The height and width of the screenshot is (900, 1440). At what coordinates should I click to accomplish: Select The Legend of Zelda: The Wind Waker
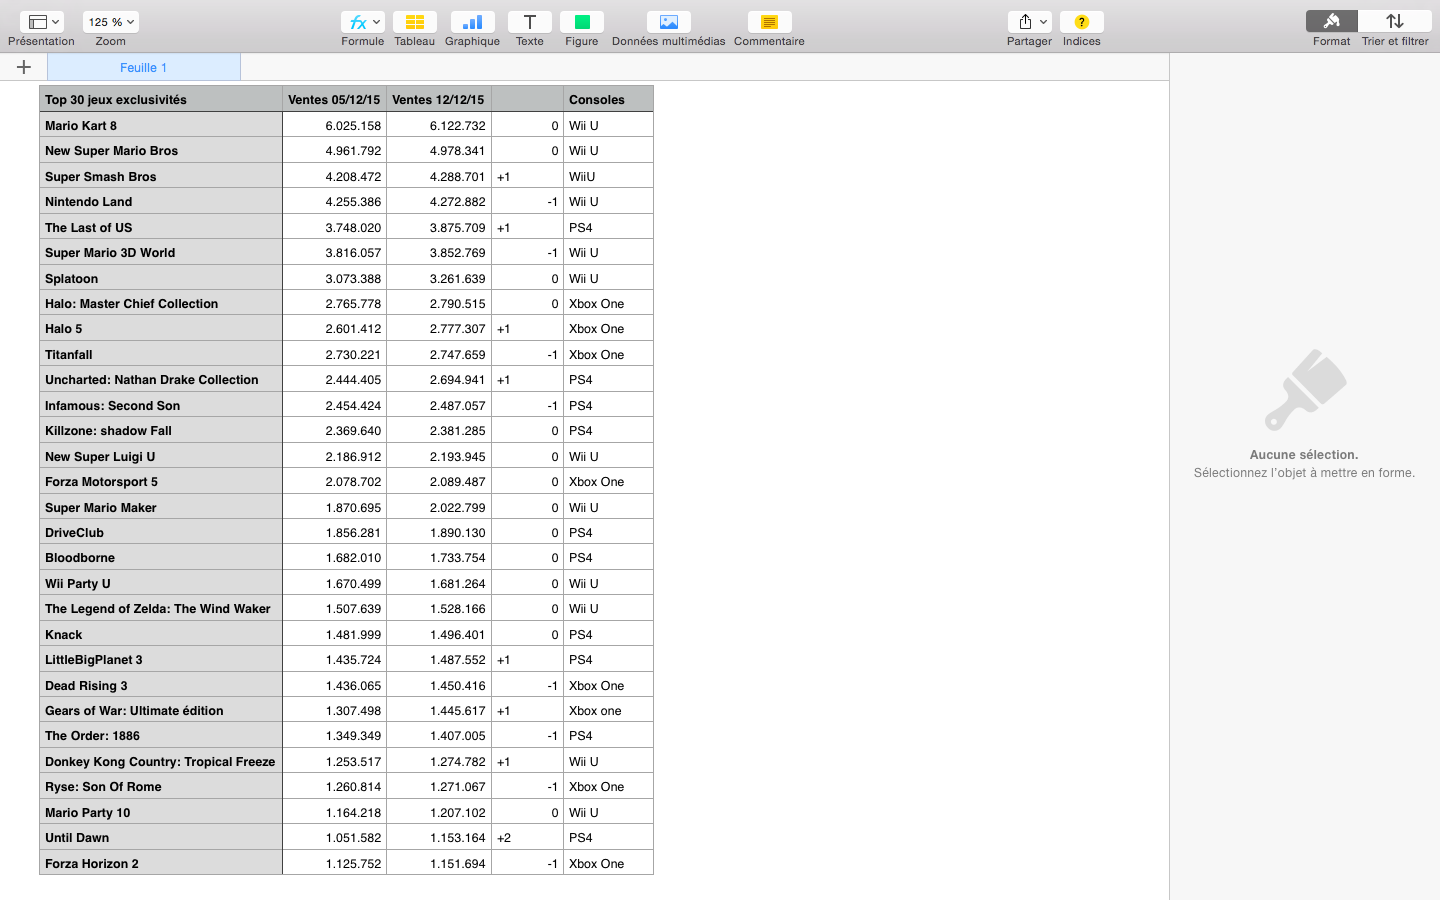coord(161,608)
